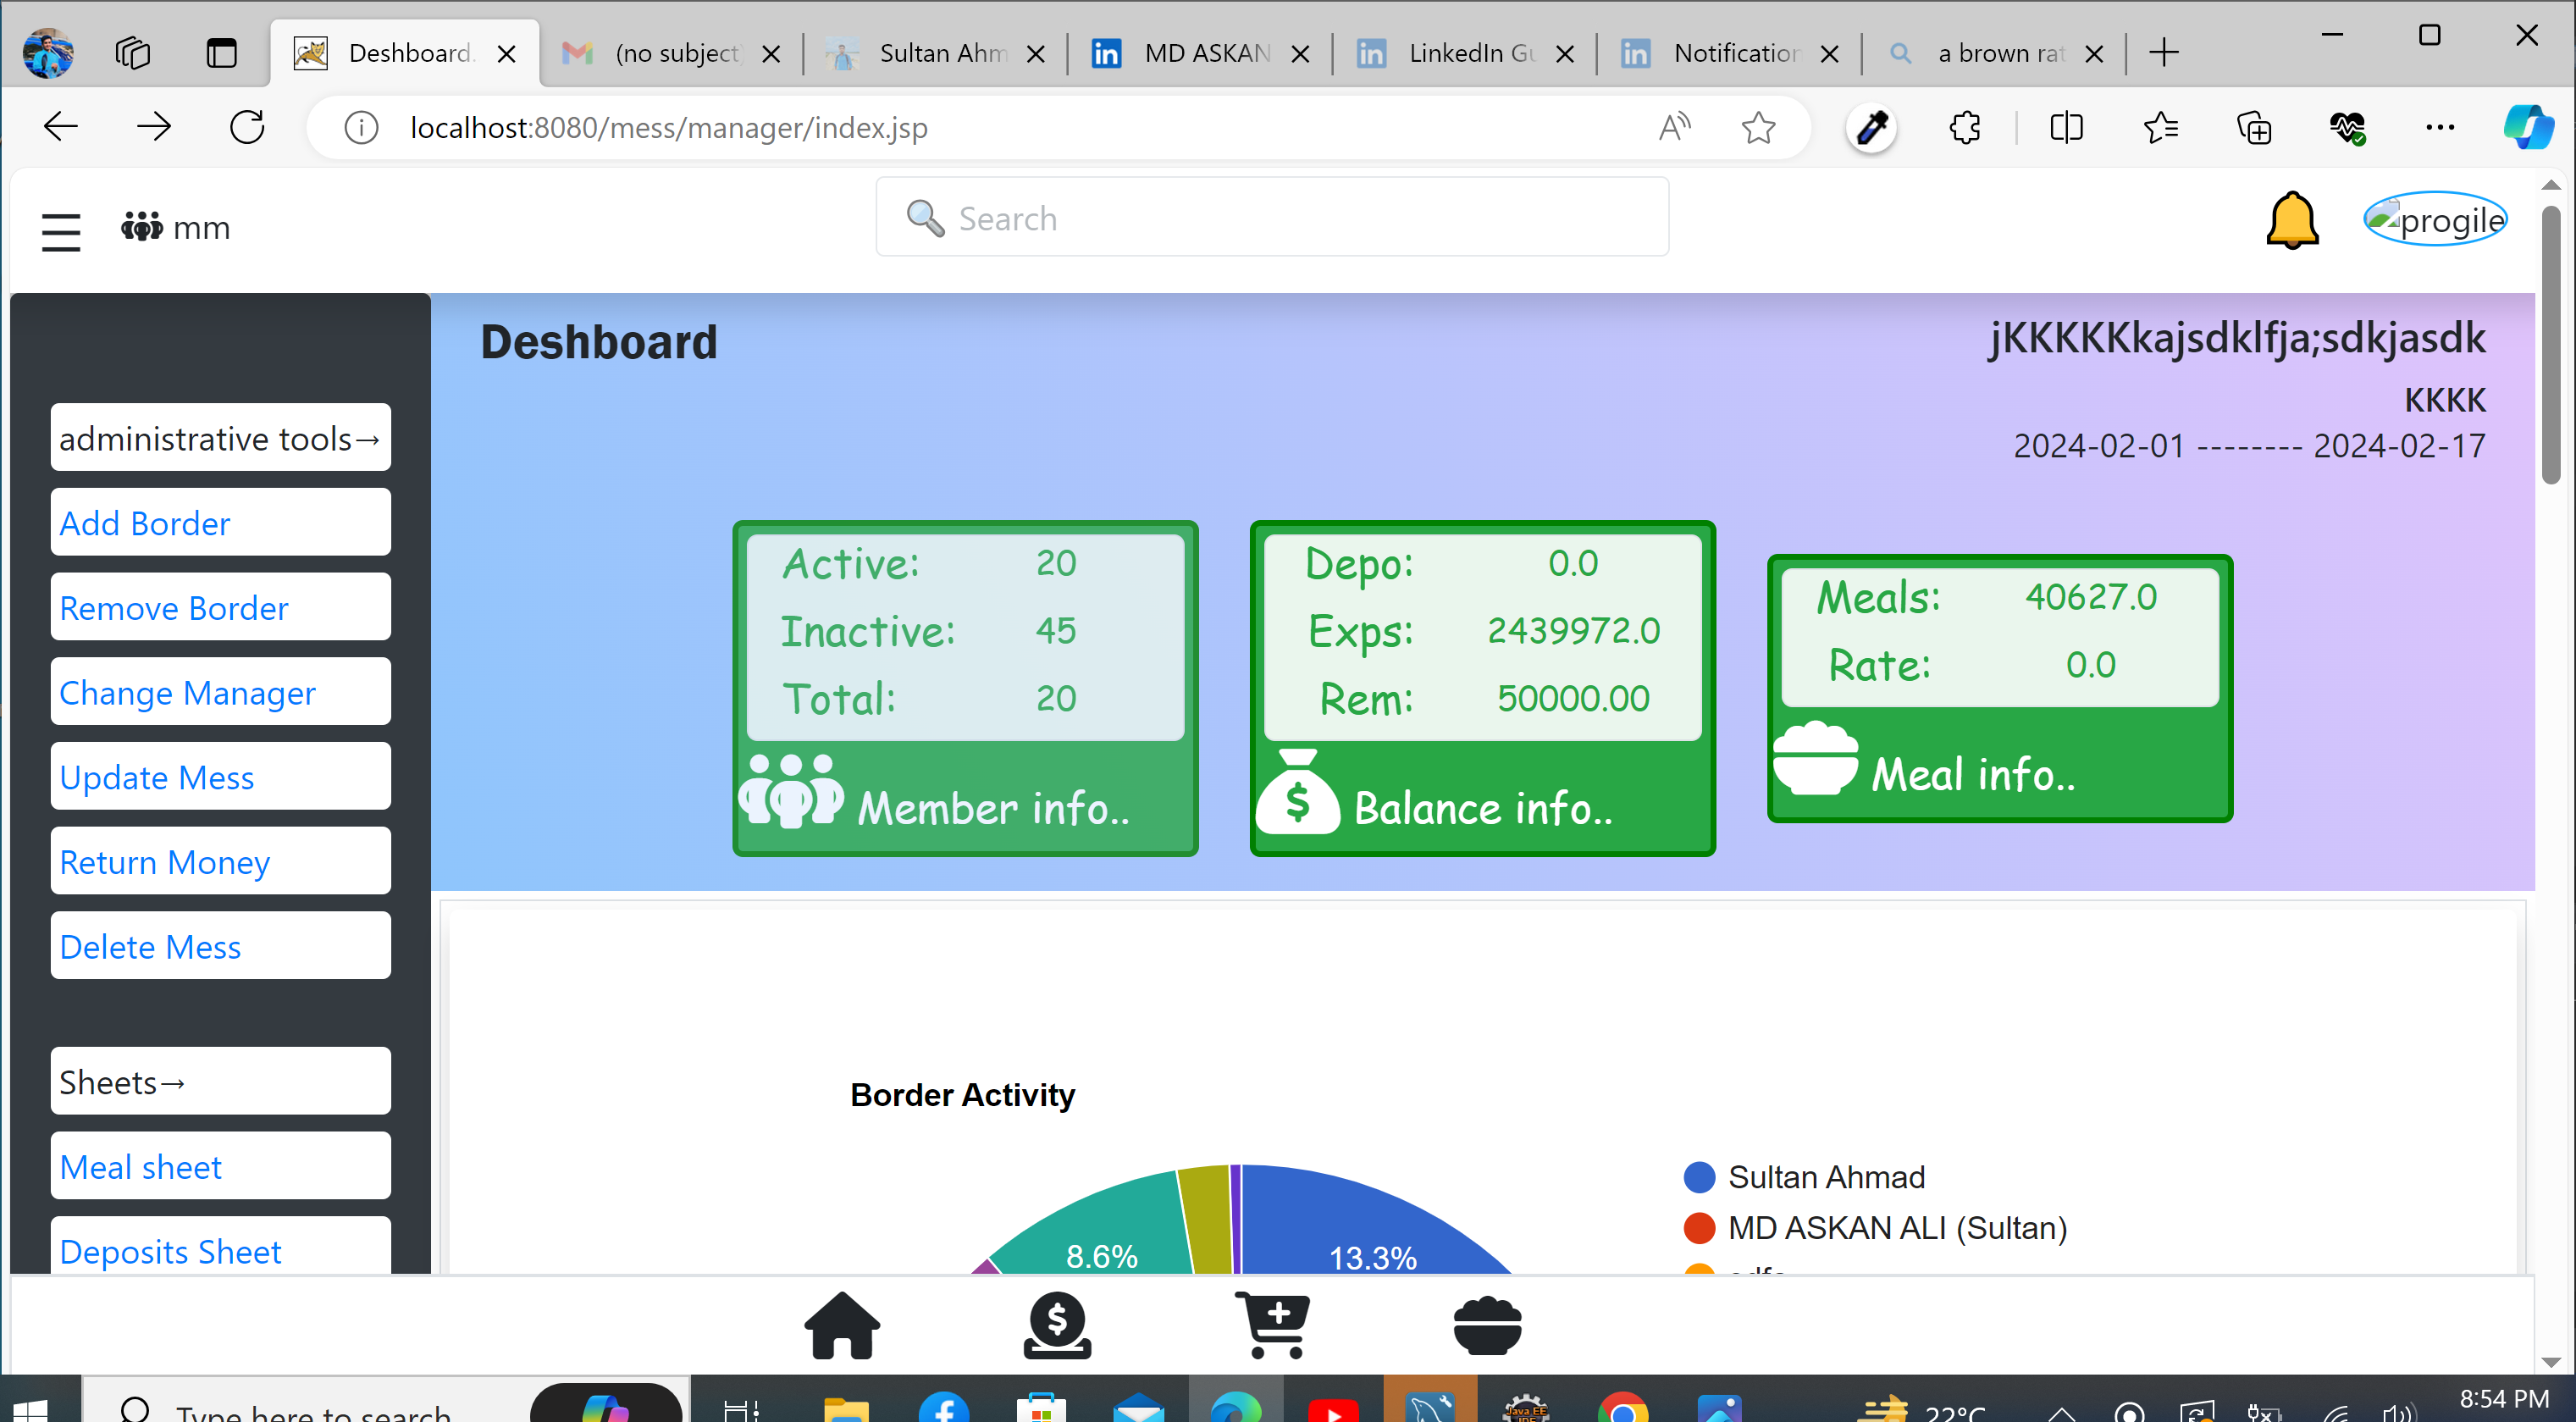Viewport: 2576px width, 1422px height.
Task: Click the blue Sultan Ahmad legend swatch
Action: click(x=1700, y=1177)
